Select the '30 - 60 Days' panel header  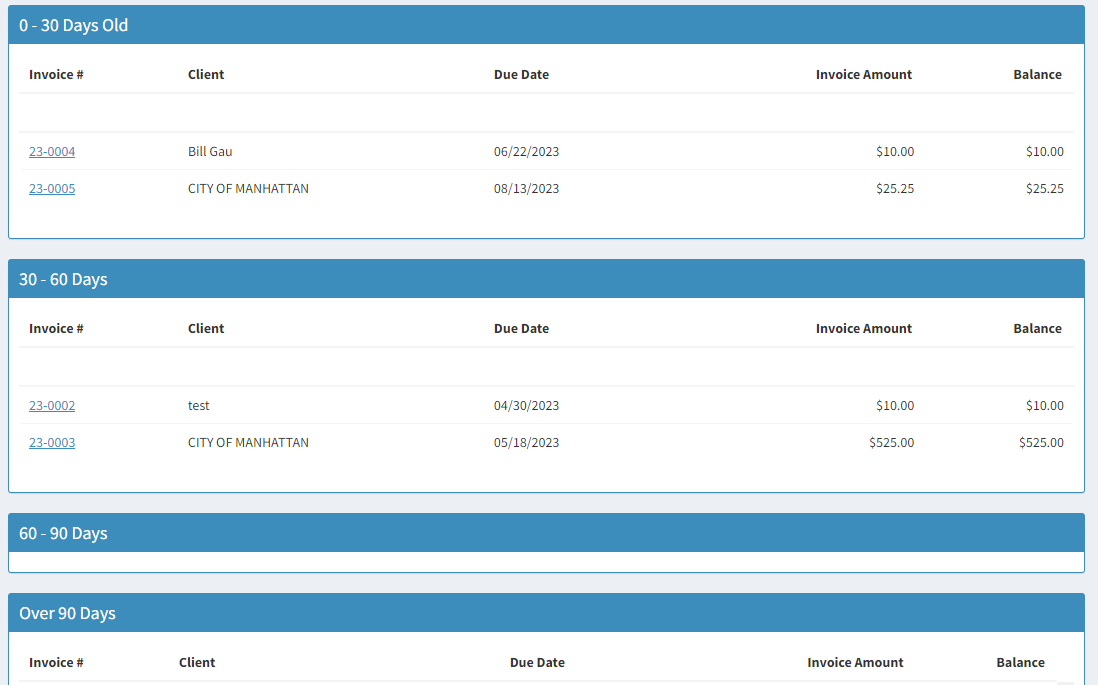pos(546,279)
